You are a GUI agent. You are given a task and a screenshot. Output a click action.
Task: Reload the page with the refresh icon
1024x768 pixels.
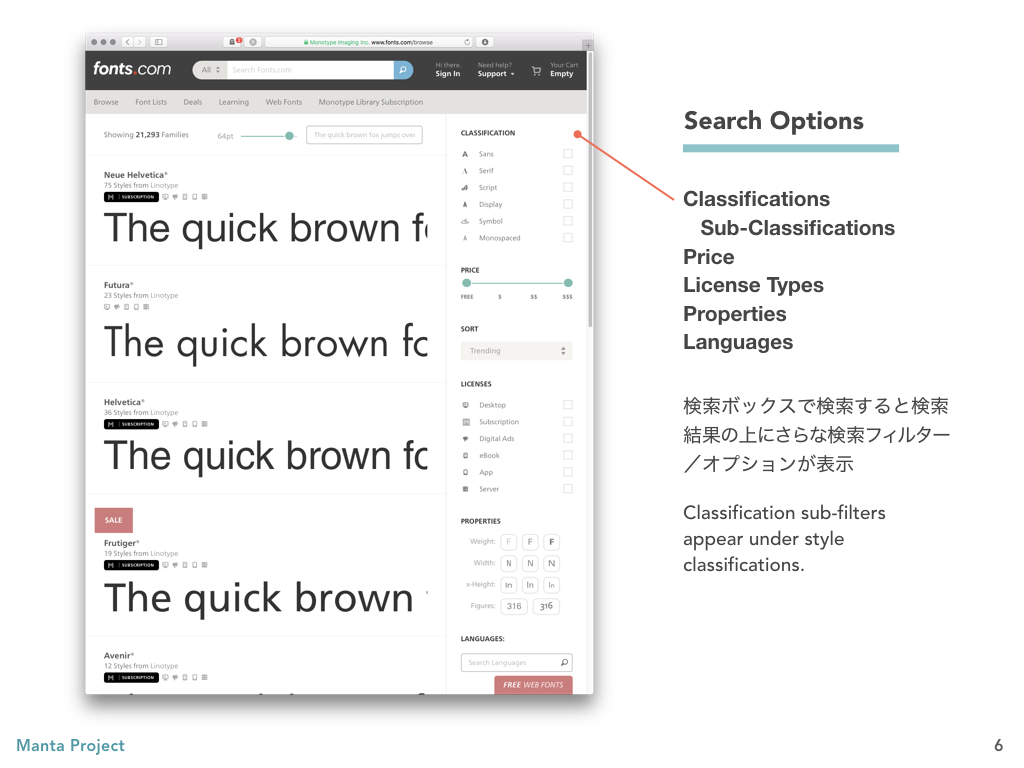coord(467,42)
